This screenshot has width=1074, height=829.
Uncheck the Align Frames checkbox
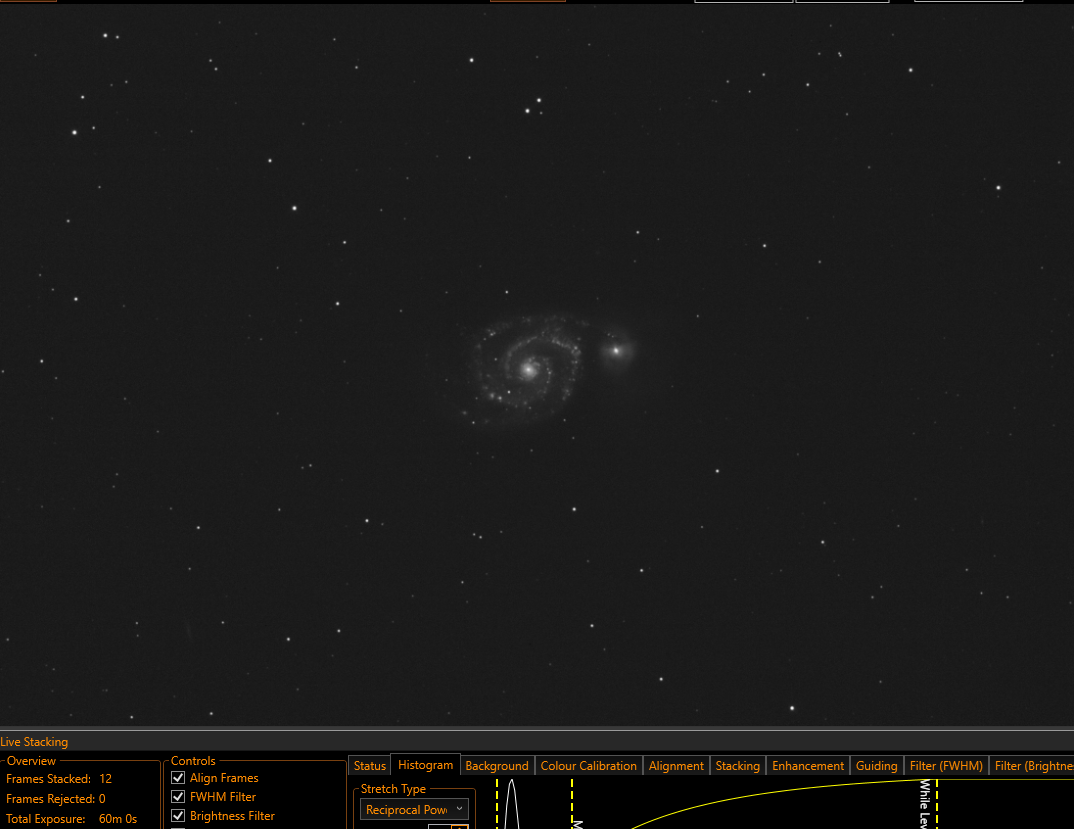(x=178, y=778)
